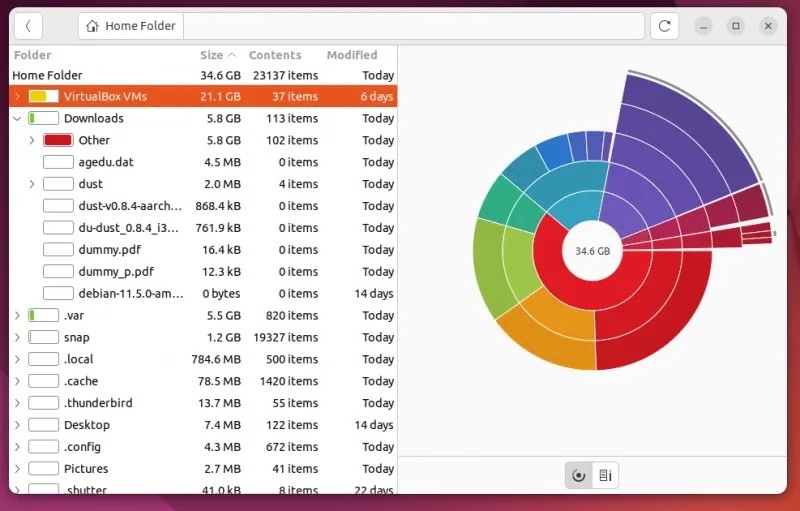800x511 pixels.
Task: Expand the .cache folder
Action: (x=18, y=381)
